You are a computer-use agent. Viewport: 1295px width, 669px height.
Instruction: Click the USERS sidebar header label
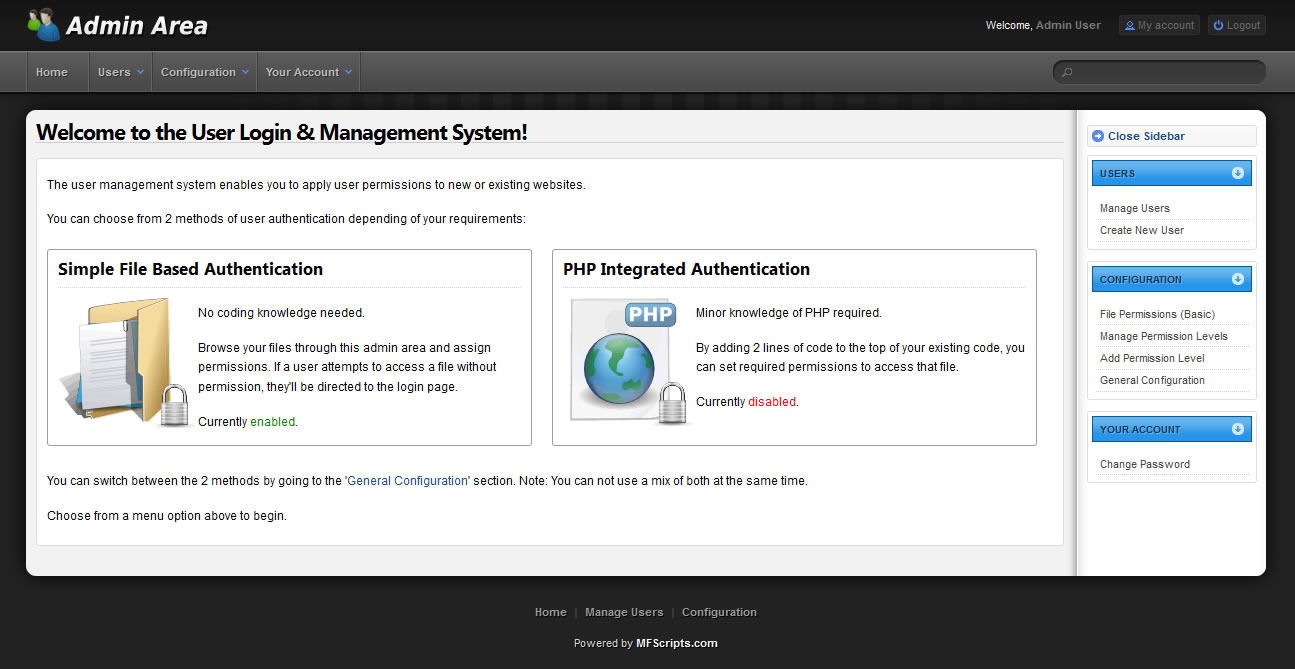pos(1117,173)
